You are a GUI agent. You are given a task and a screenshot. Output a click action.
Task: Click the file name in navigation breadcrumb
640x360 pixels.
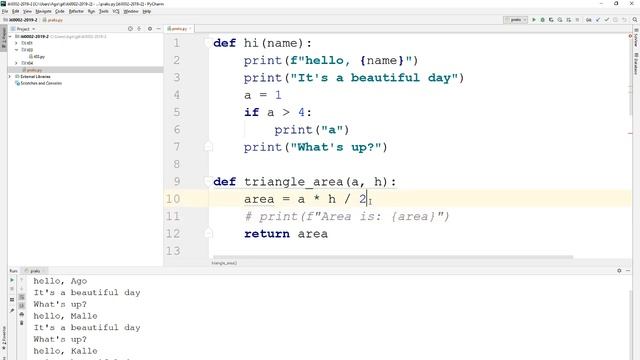coord(53,20)
